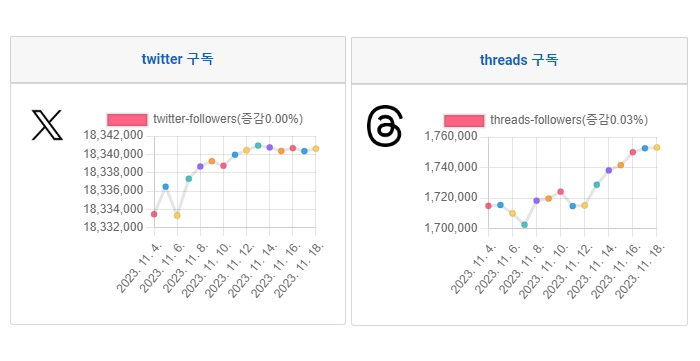The height and width of the screenshot is (361, 700).
Task: Select lowest teal point in Threads chart
Action: click(525, 224)
